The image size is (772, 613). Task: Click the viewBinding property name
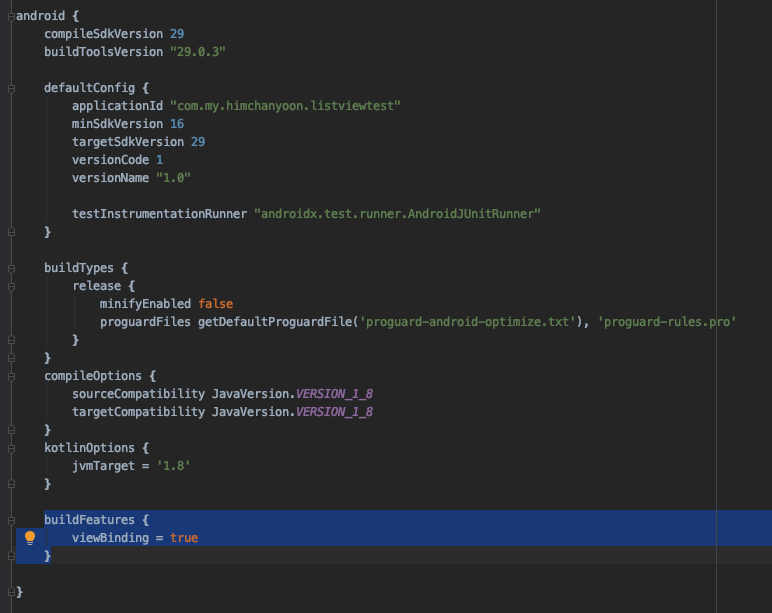[110, 538]
